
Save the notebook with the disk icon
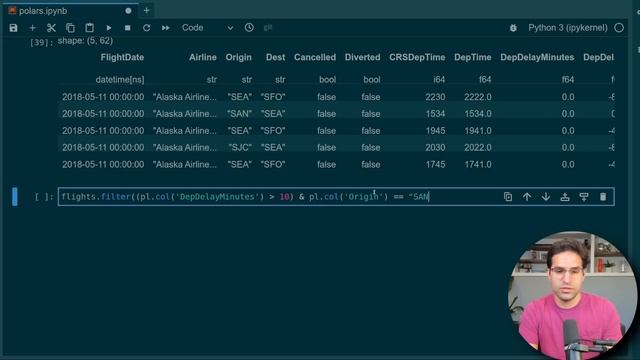(13, 28)
